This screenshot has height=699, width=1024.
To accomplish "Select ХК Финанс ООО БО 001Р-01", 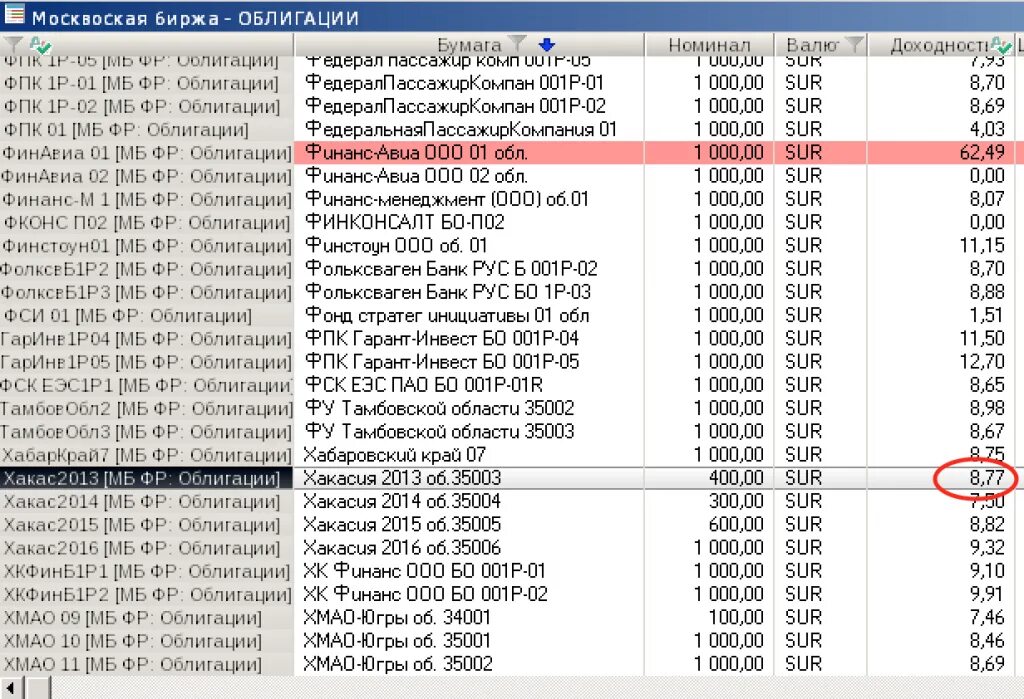I will (x=469, y=571).
